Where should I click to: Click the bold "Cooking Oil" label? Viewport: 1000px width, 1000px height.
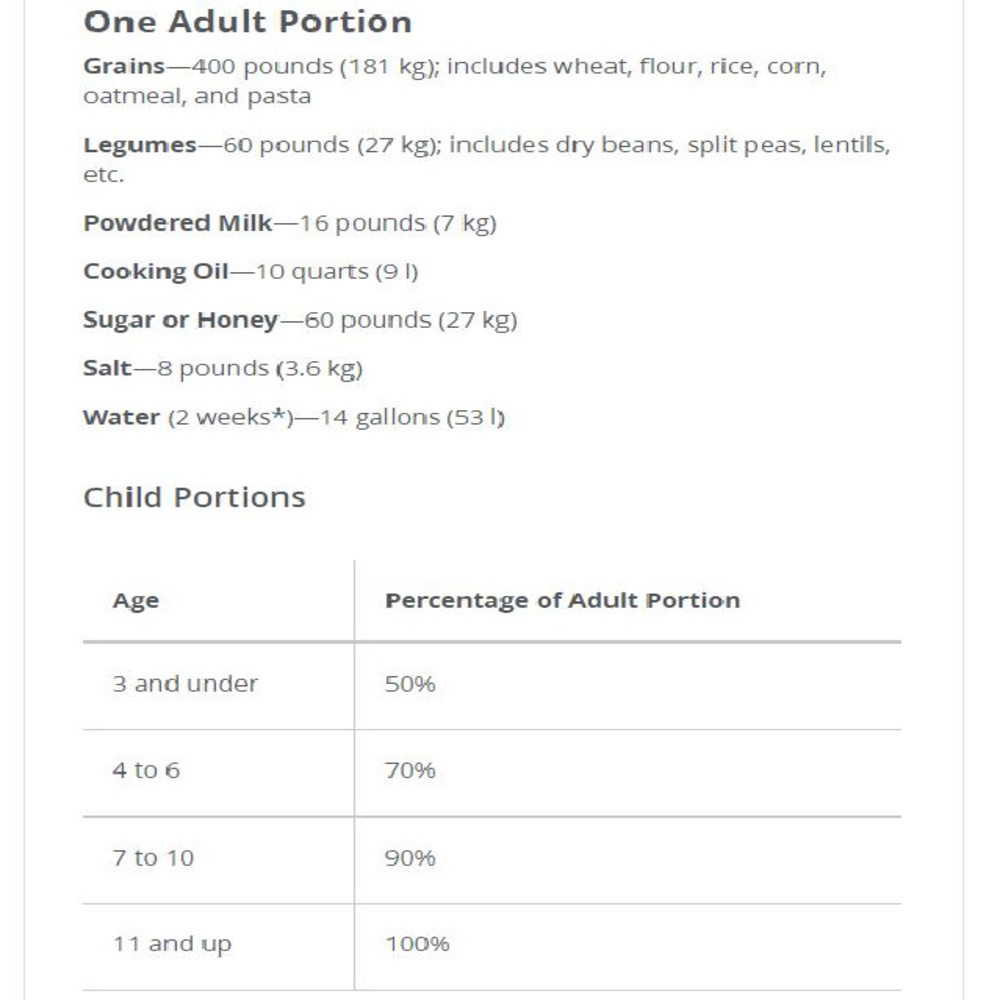click(x=155, y=272)
